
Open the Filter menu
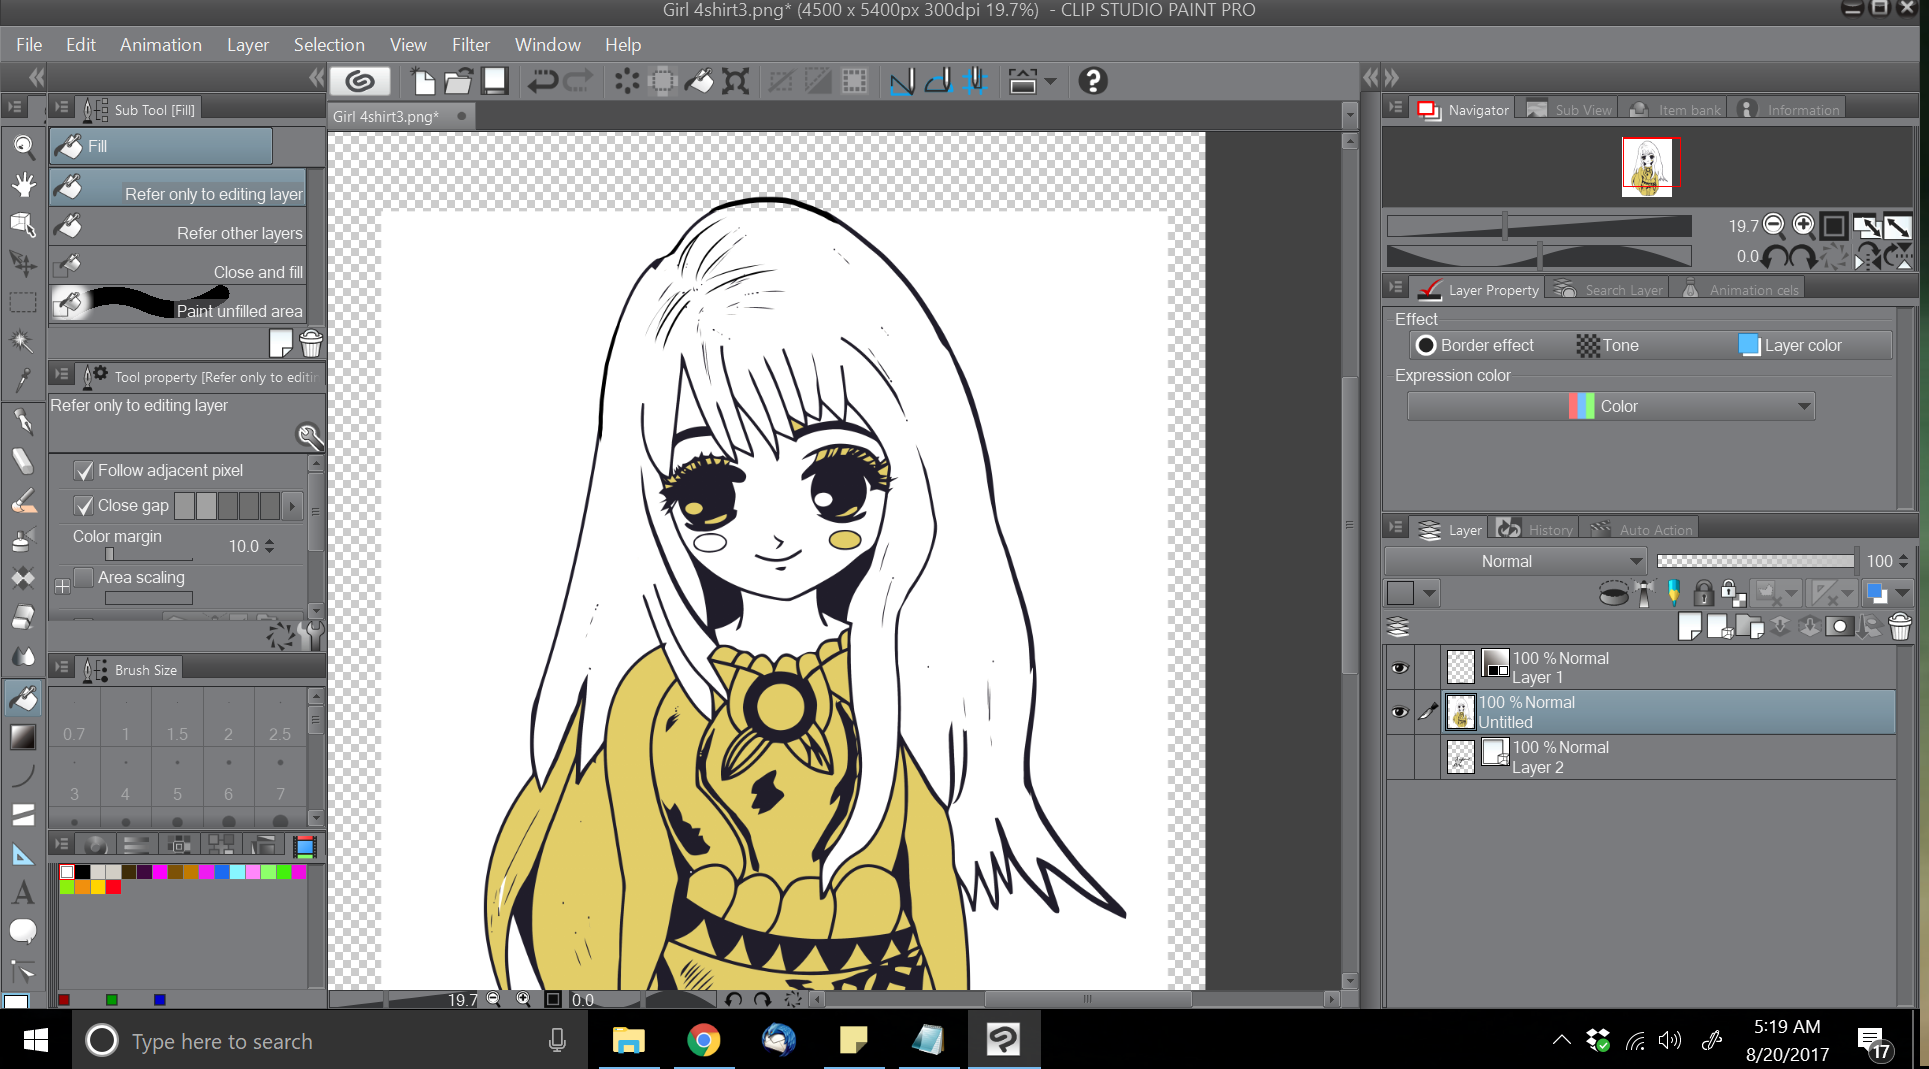470,45
